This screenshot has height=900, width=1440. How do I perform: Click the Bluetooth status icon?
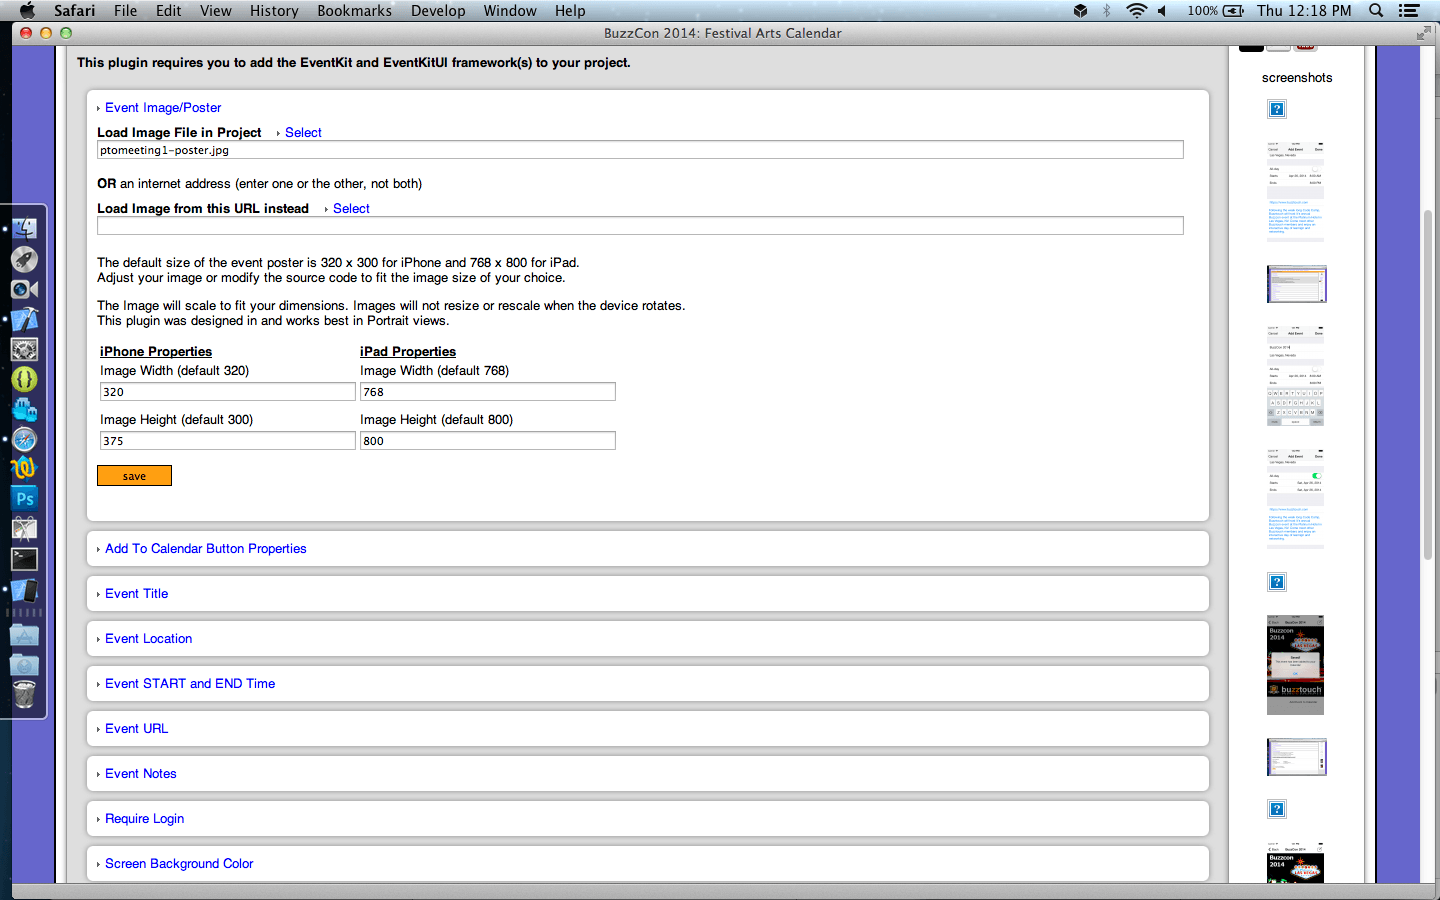pyautogui.click(x=1107, y=11)
